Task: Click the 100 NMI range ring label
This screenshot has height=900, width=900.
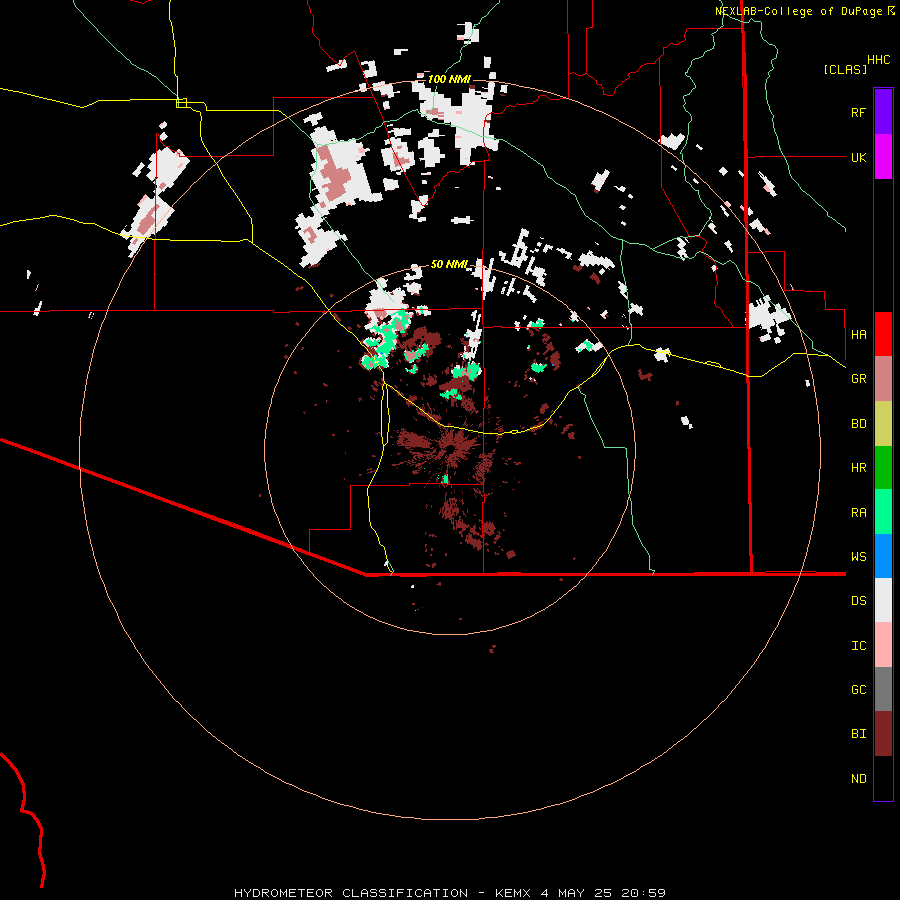Action: (x=449, y=79)
